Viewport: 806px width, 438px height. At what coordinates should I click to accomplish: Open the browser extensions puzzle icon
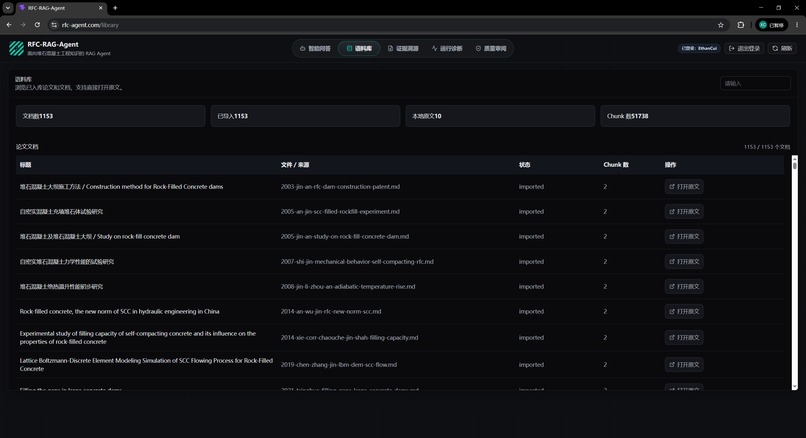[740, 25]
